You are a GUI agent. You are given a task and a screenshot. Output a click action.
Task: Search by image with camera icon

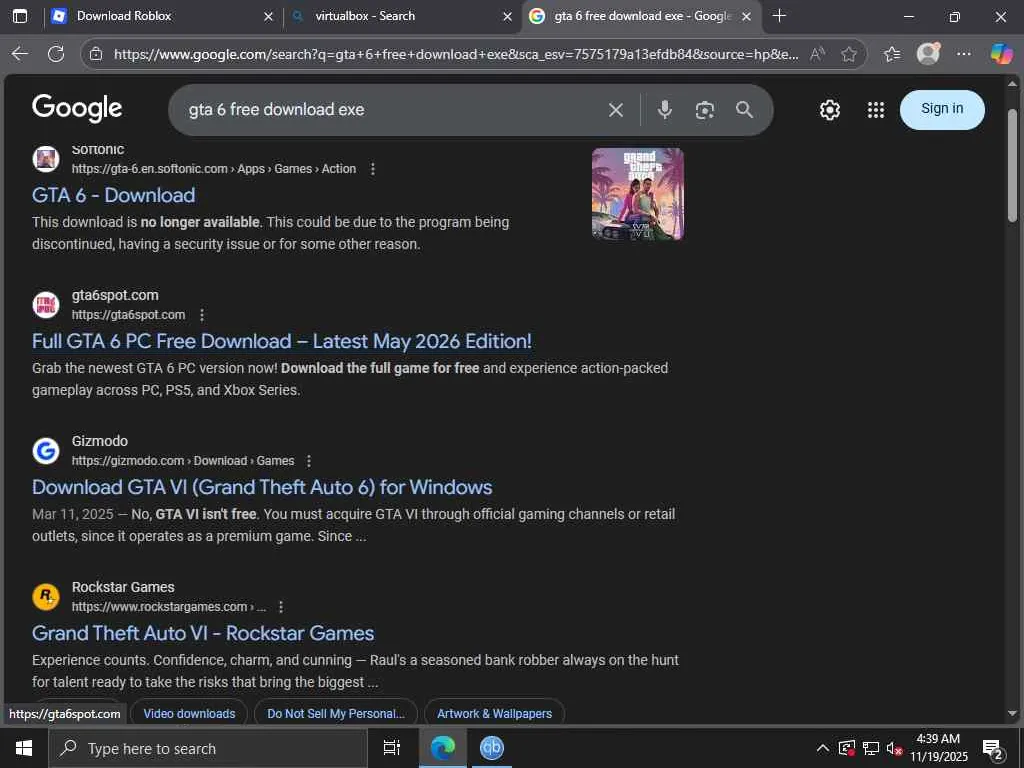point(705,110)
